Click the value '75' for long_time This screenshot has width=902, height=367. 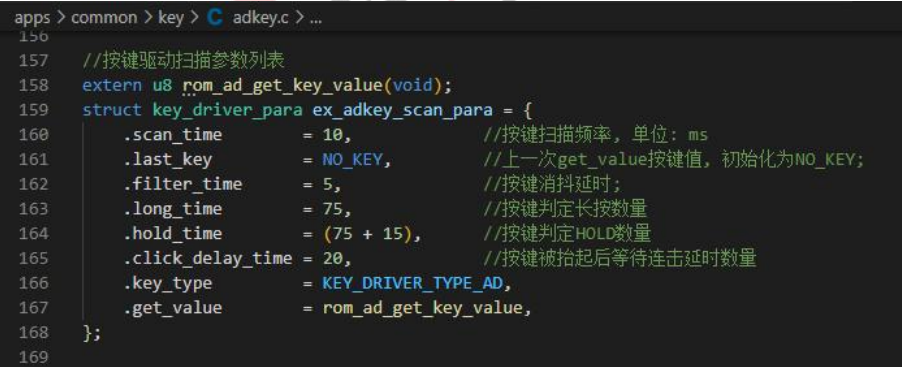[332, 209]
